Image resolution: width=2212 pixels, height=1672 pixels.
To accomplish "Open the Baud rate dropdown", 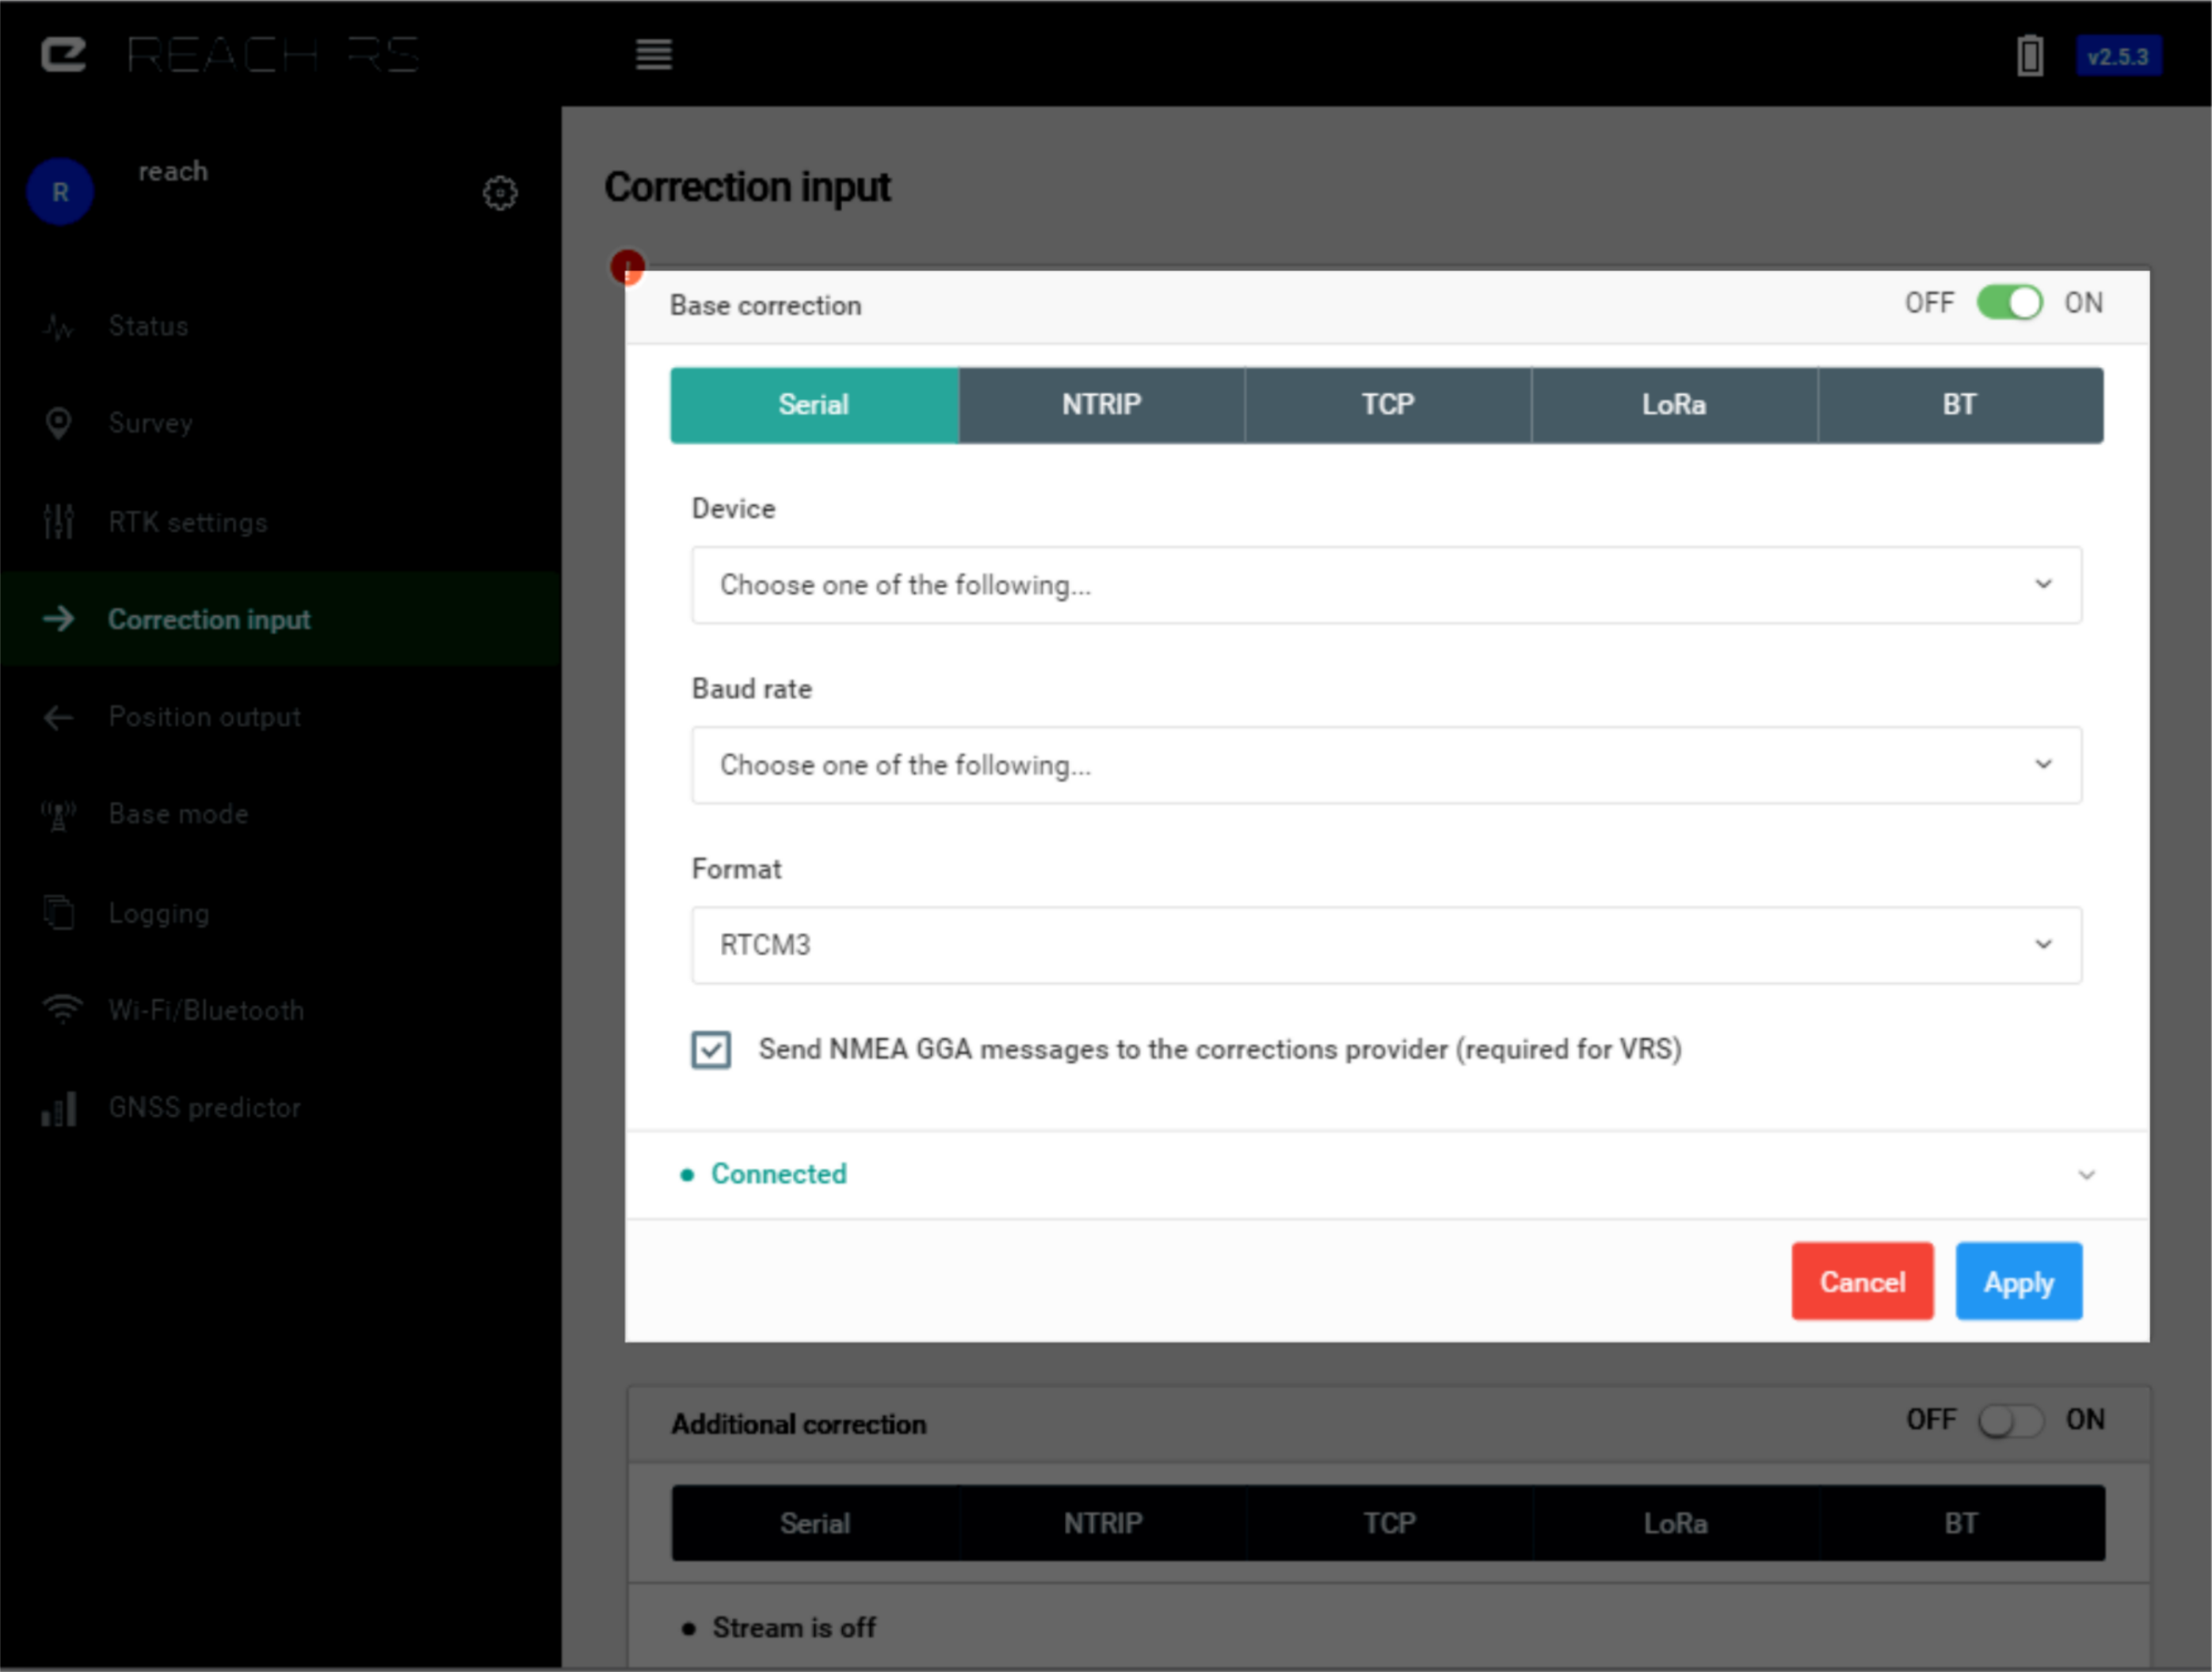I will tap(1386, 765).
